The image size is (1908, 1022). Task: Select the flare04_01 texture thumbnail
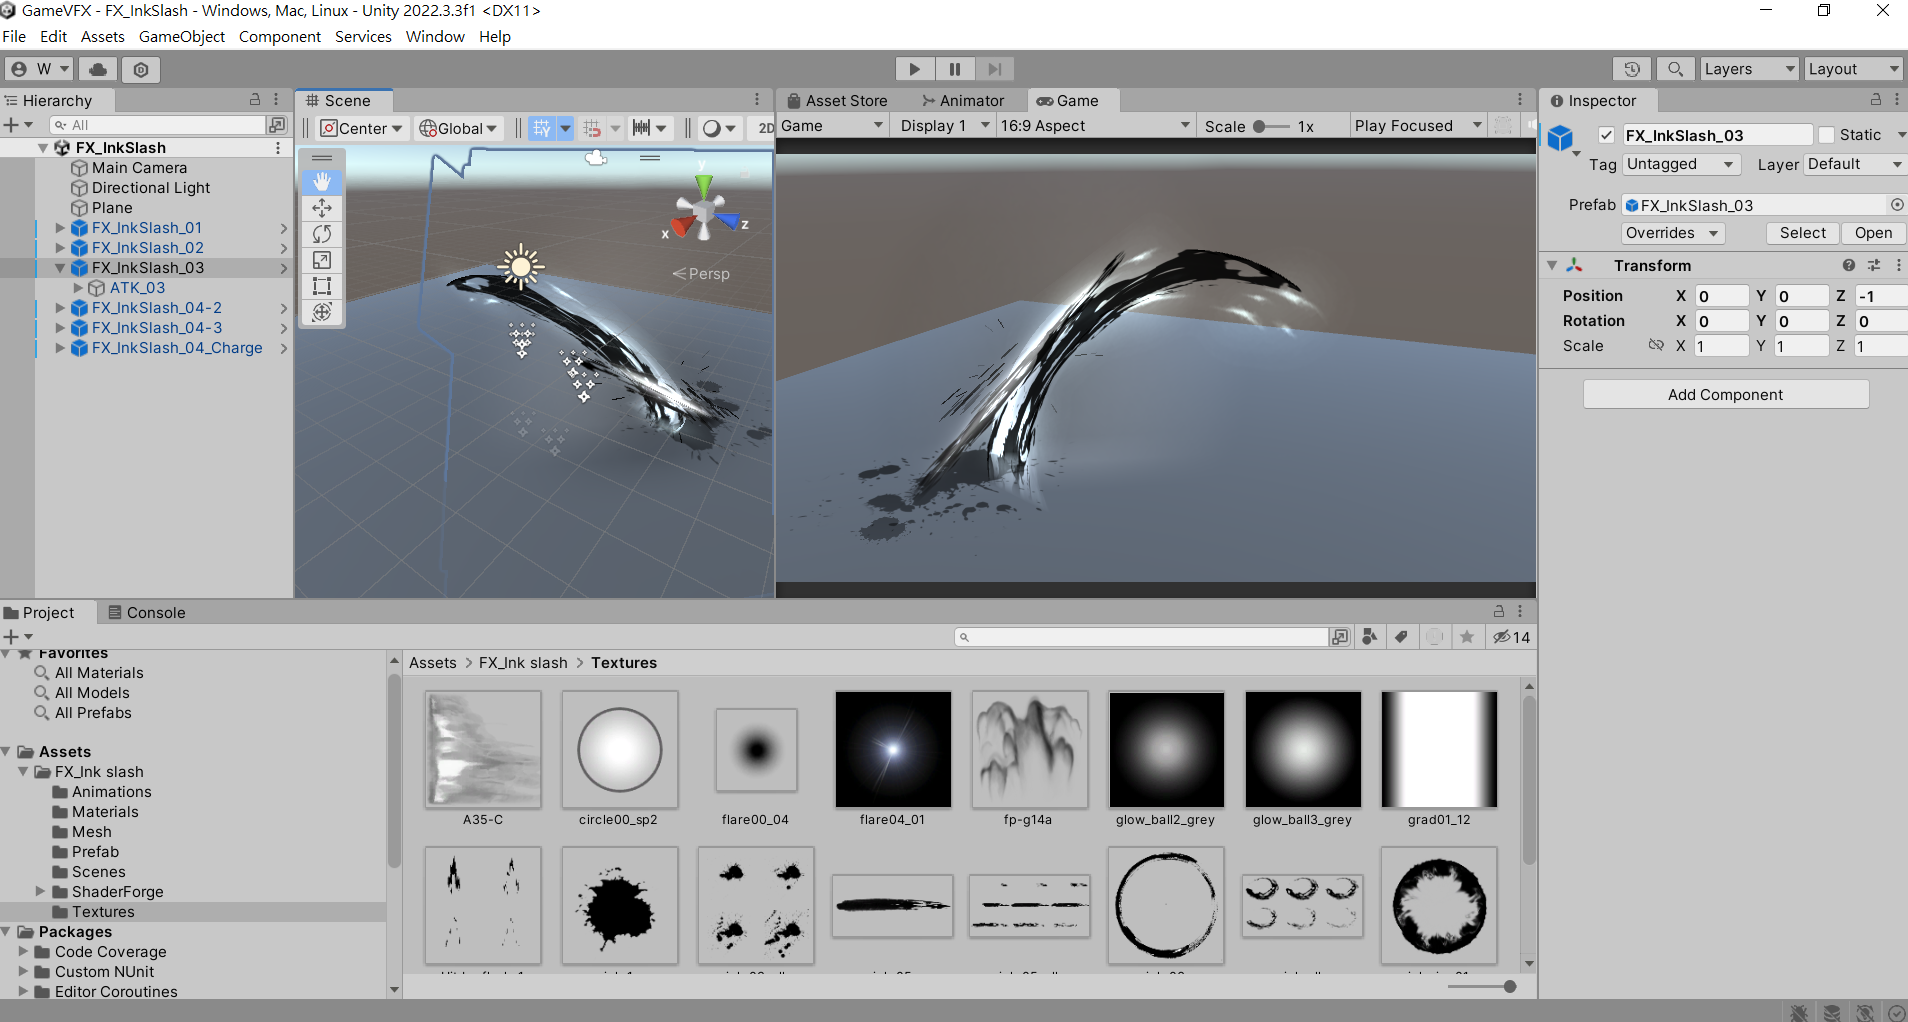pos(893,749)
